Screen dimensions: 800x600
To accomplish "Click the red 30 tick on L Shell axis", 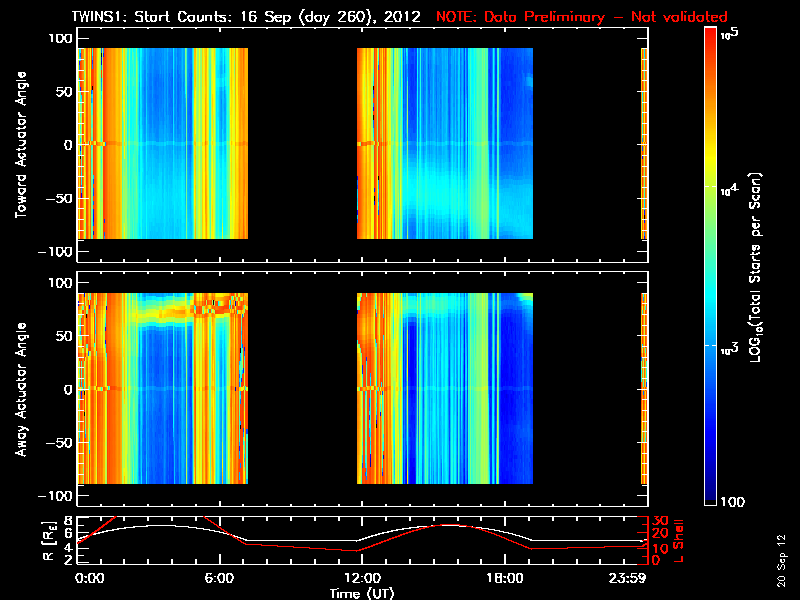I will click(660, 521).
